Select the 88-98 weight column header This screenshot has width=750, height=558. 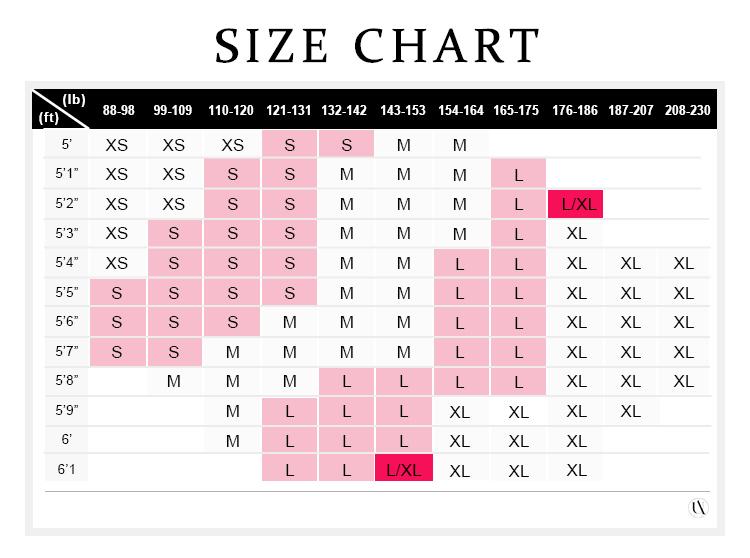point(116,110)
